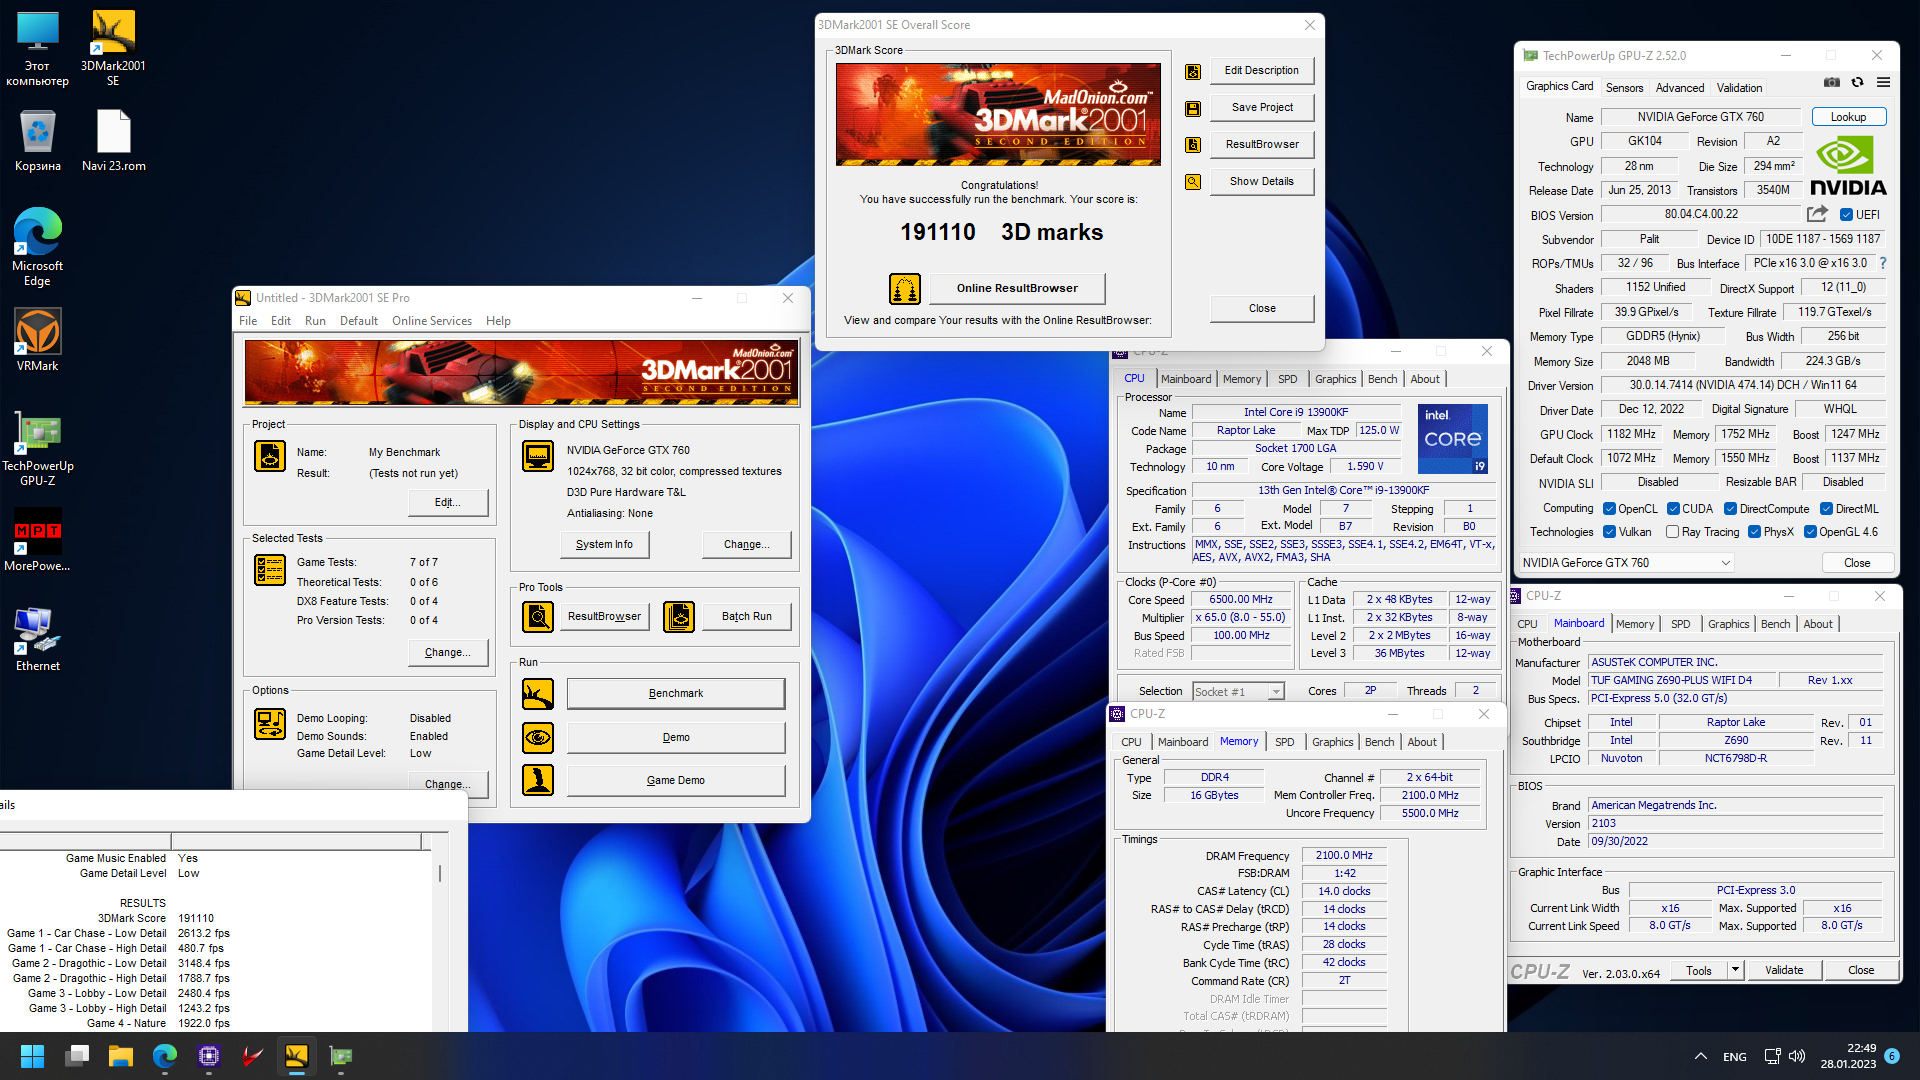This screenshot has height=1080, width=1920.
Task: Click the Pro Tools ResultBrowser magnifier icon
Action: point(538,617)
